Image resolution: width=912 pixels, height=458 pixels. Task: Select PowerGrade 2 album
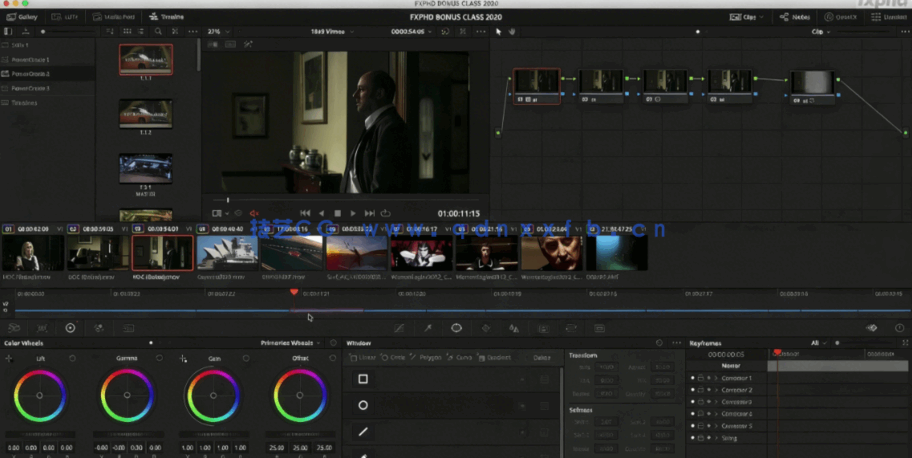[30, 74]
